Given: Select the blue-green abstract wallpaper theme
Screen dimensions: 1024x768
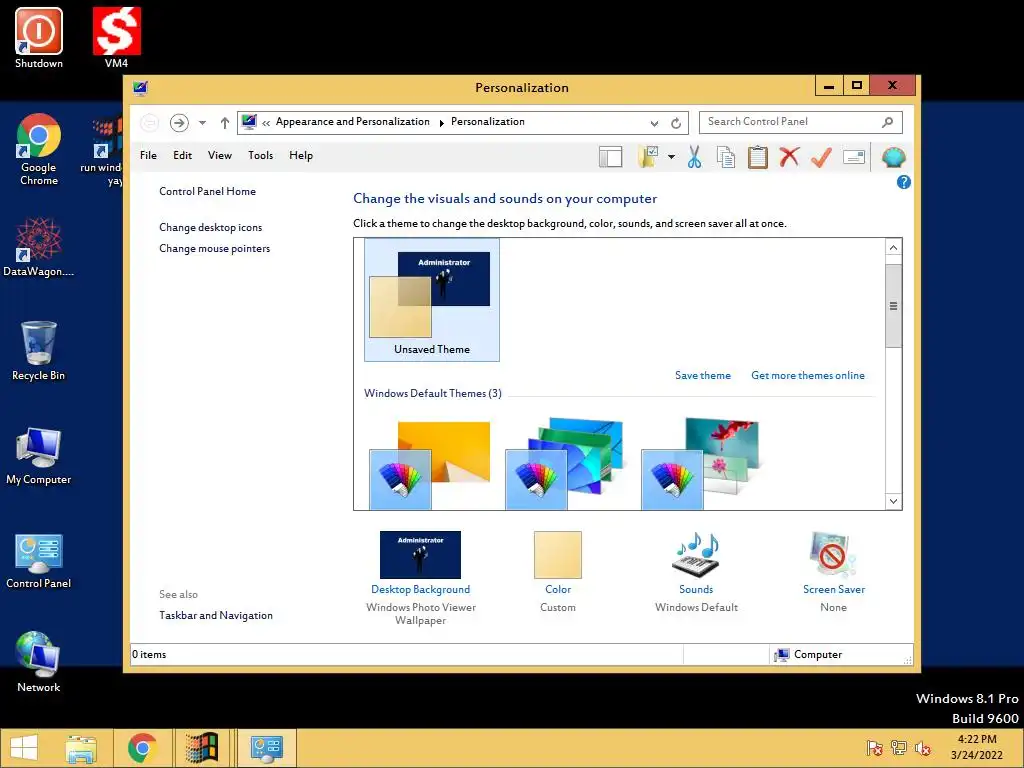Looking at the screenshot, I should 565,464.
